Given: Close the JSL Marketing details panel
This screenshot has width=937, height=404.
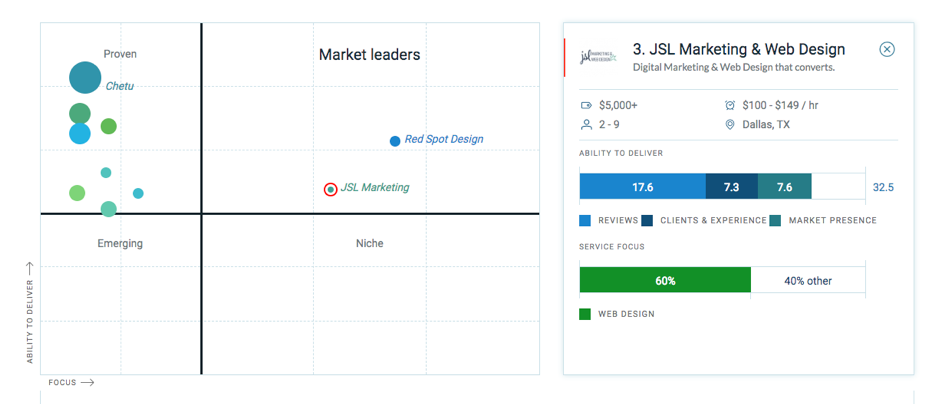Looking at the screenshot, I should (x=887, y=50).
